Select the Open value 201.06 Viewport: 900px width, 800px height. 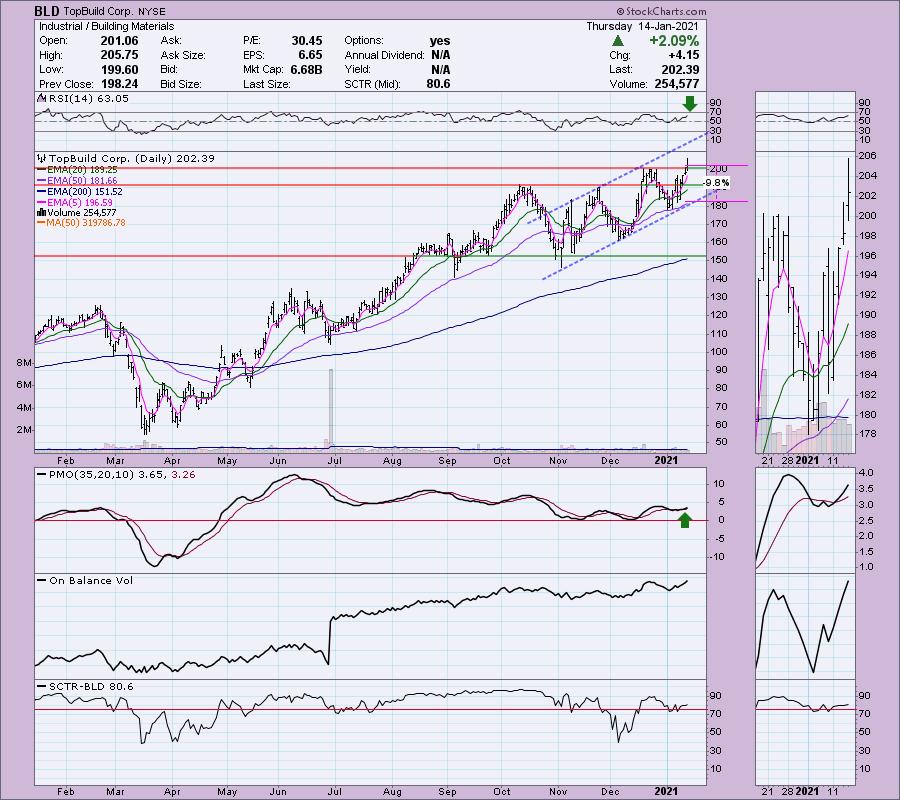pos(119,41)
